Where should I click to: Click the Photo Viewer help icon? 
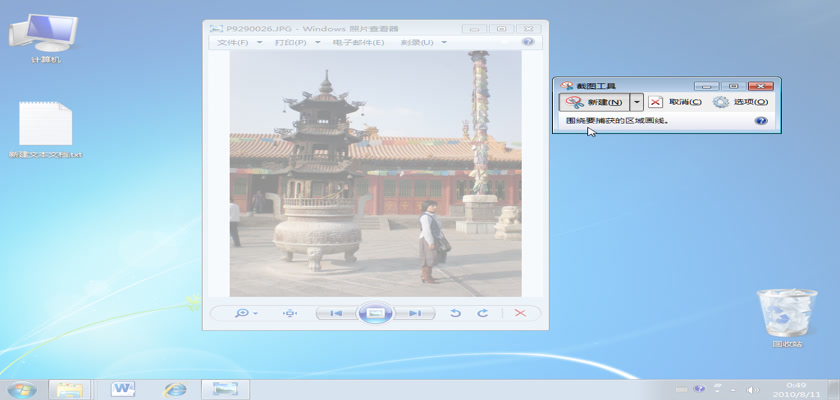528,43
